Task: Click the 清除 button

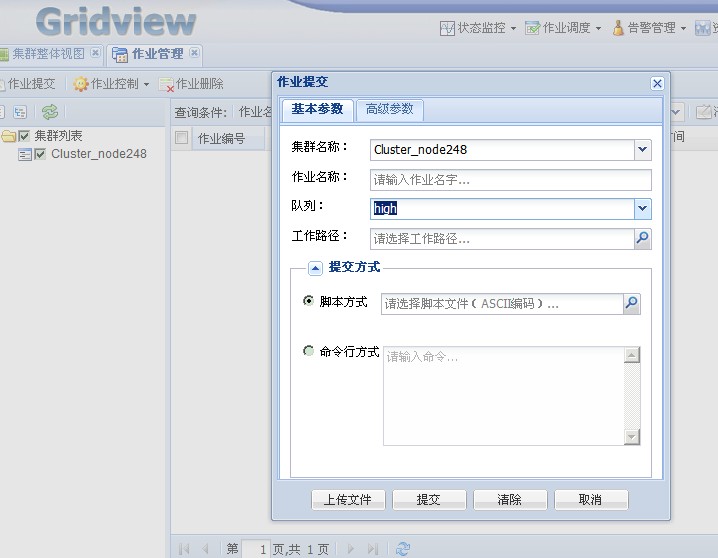Action: pyautogui.click(x=510, y=499)
